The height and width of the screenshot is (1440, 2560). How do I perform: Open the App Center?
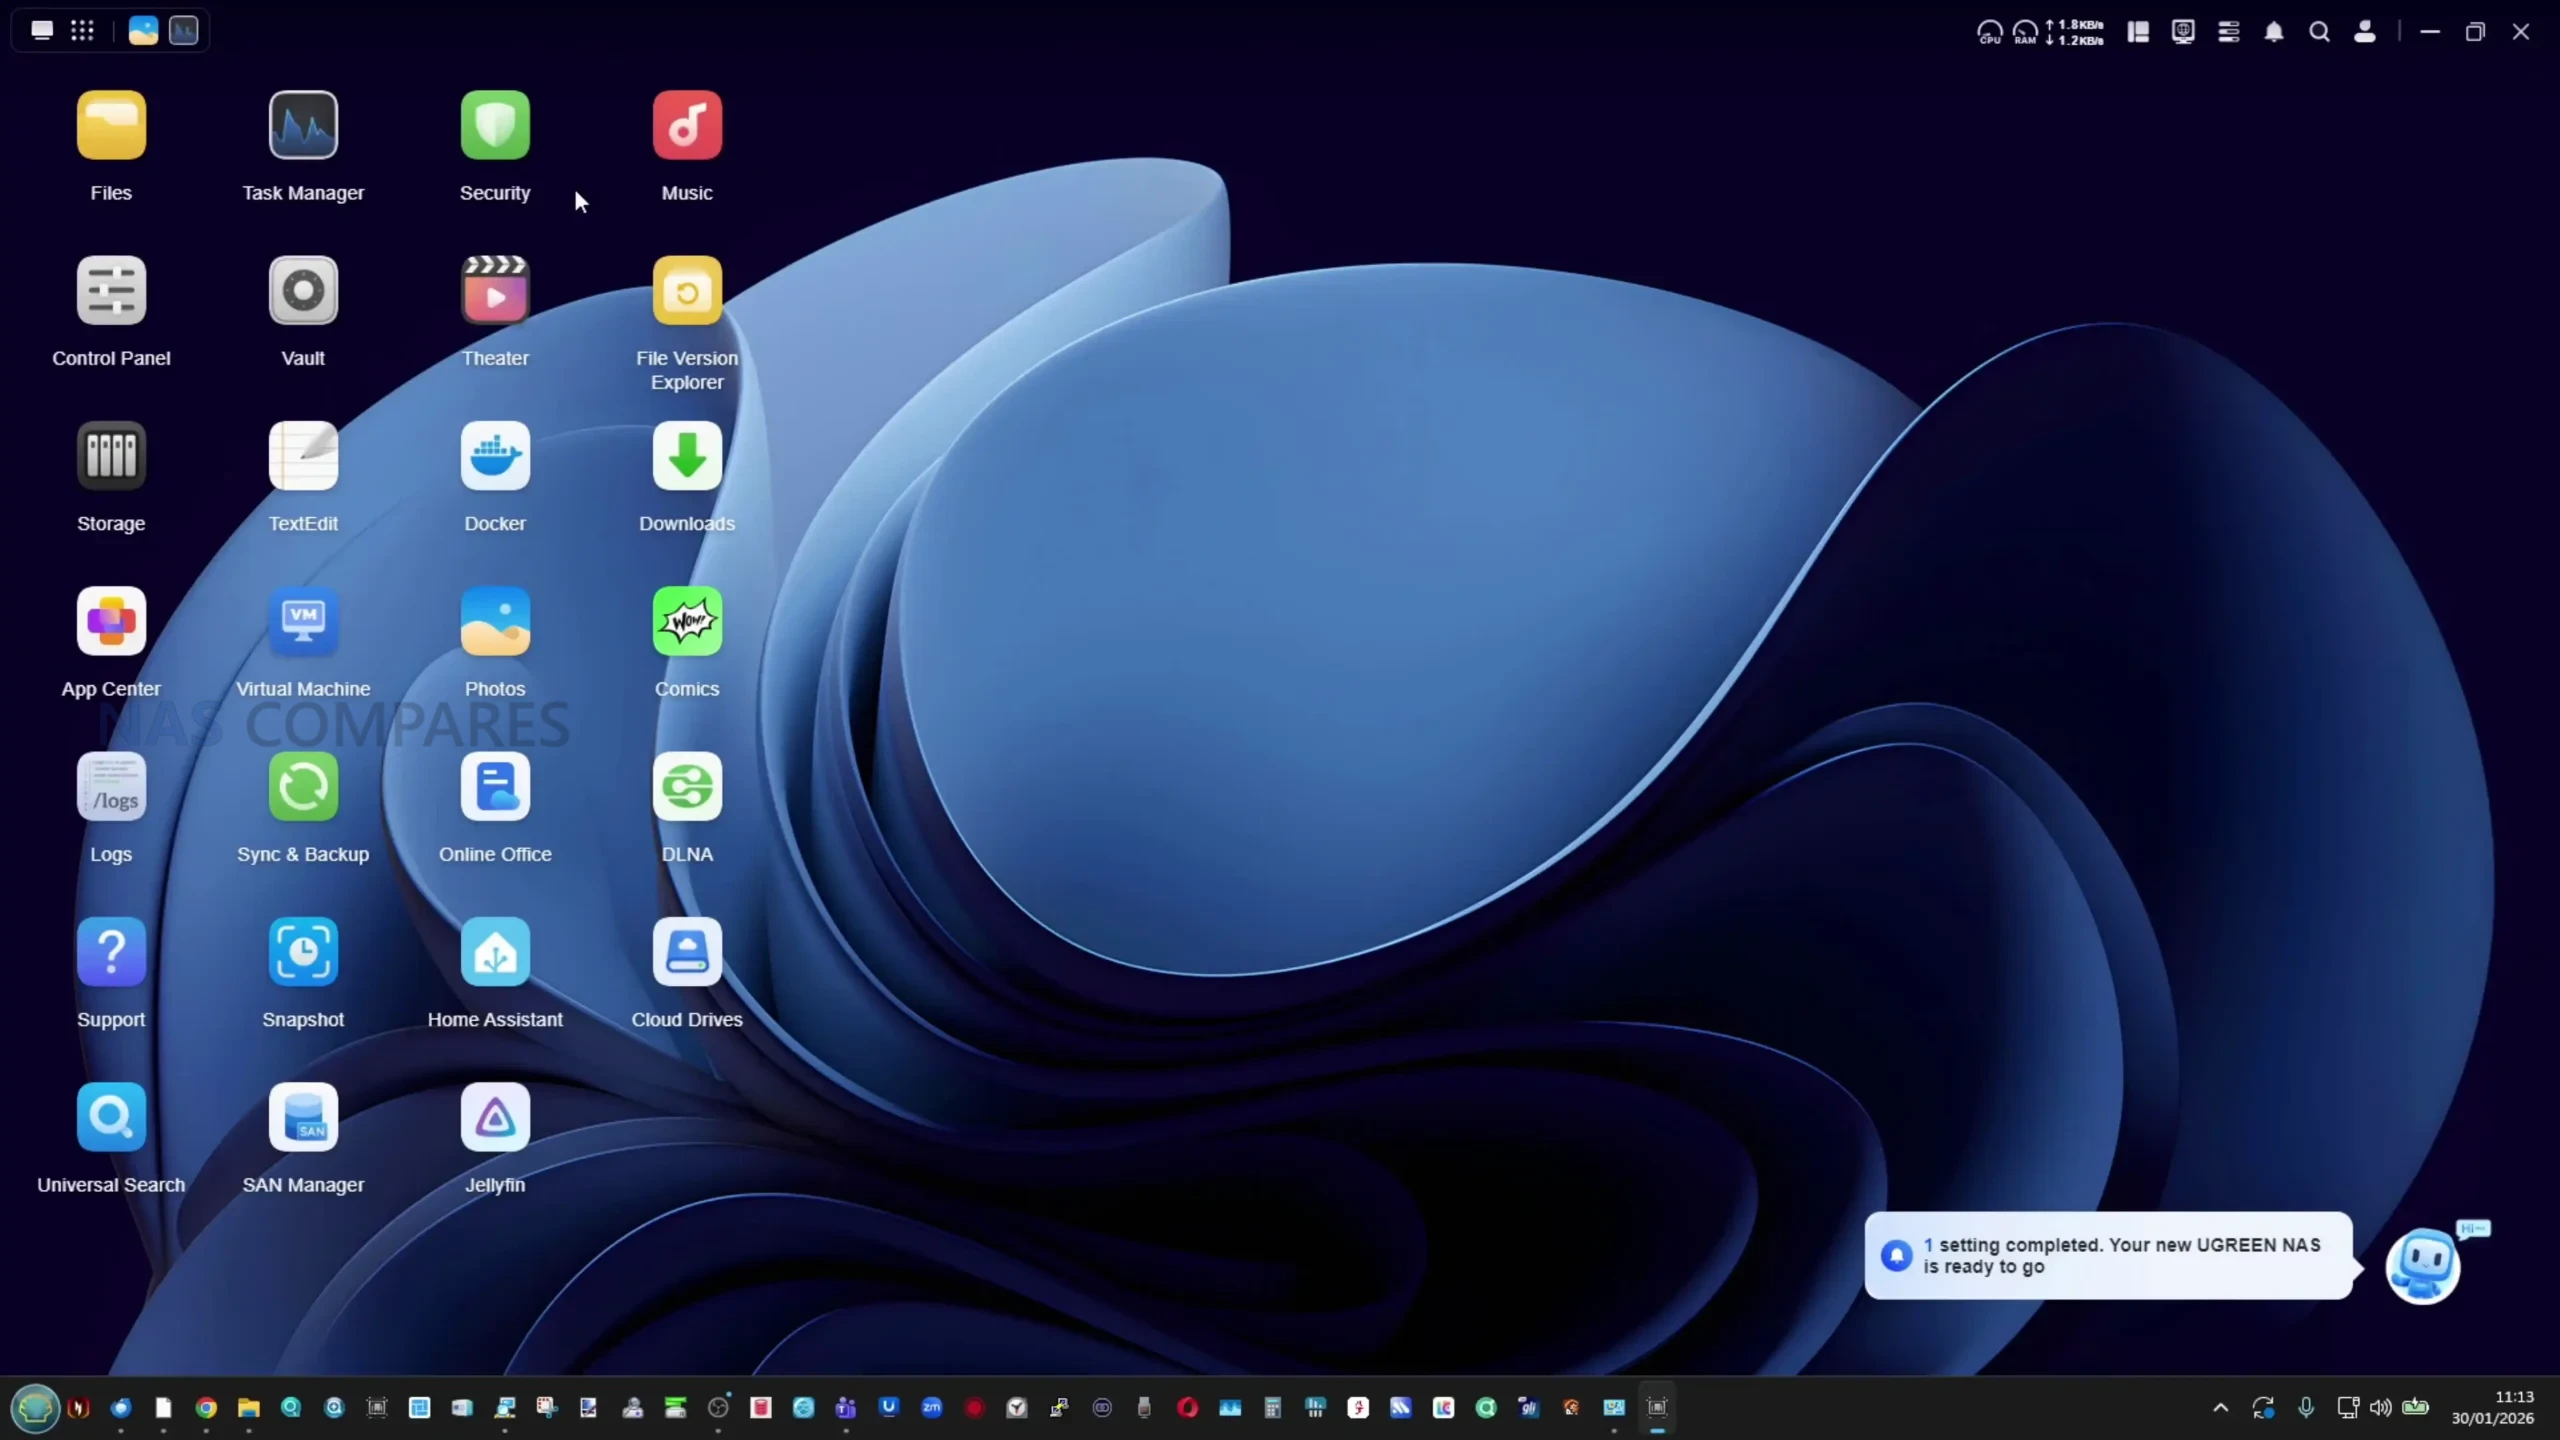click(x=111, y=622)
